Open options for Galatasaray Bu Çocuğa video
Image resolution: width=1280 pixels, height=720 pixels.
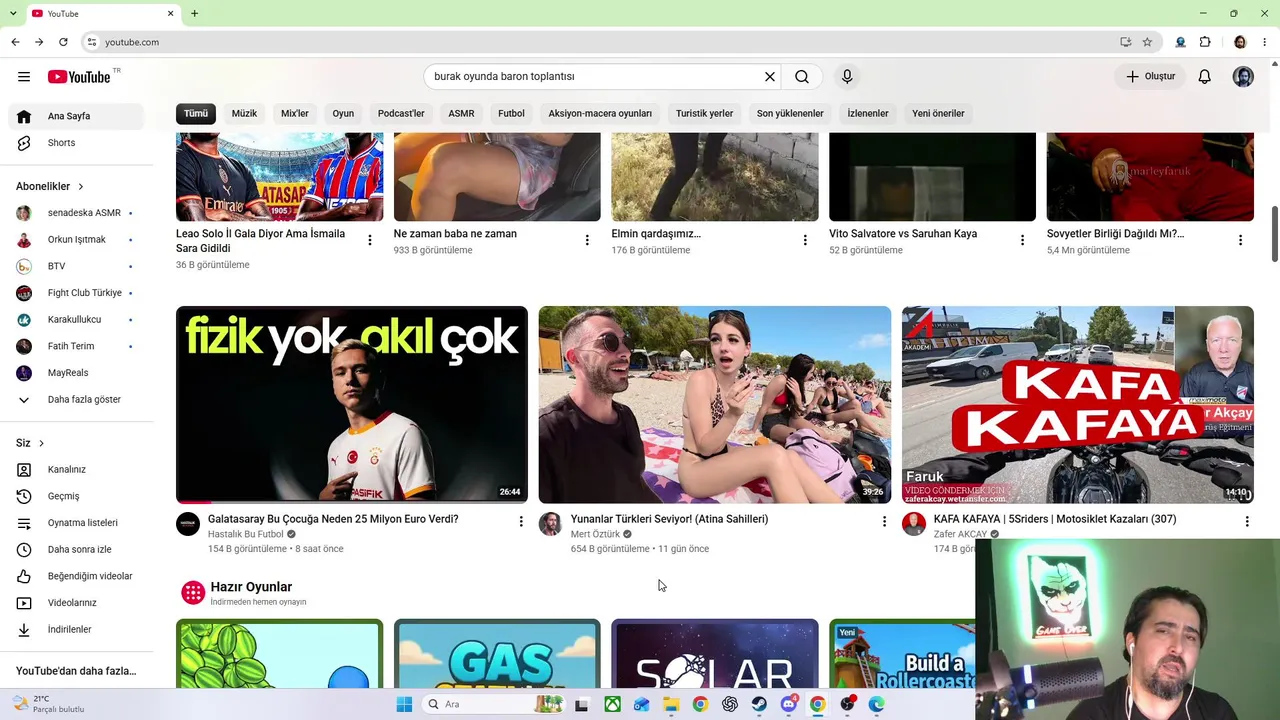click(x=521, y=521)
